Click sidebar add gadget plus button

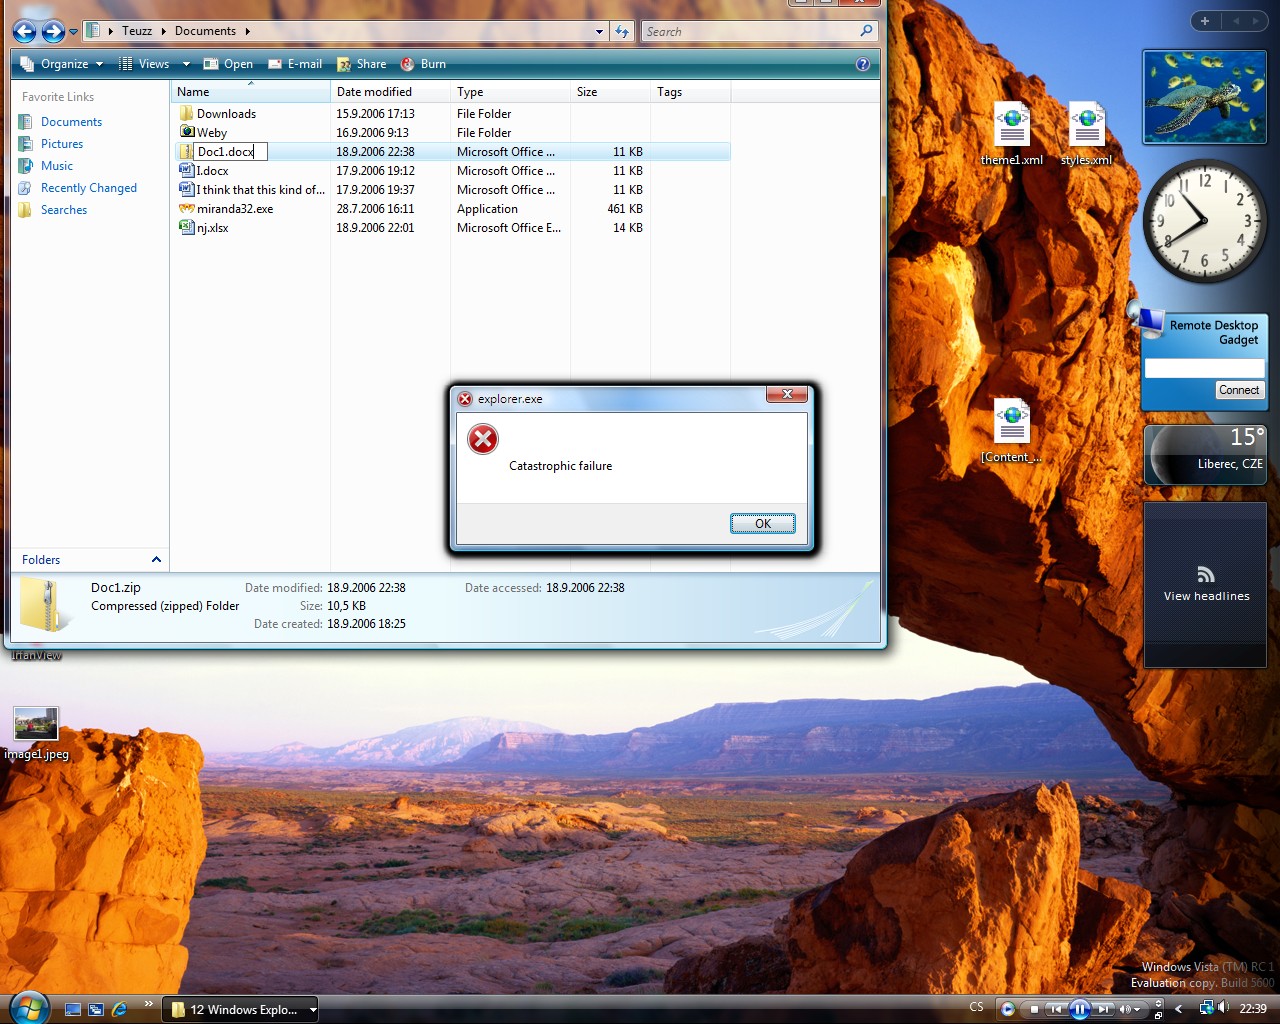click(x=1205, y=21)
